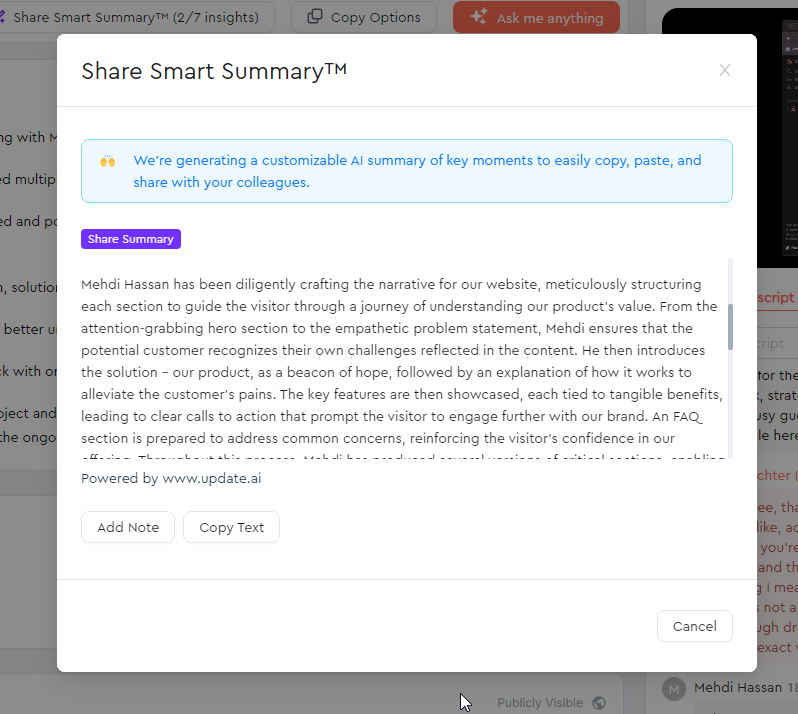Click the summary text scrollbar thumb
This screenshot has height=714, width=798.
point(730,327)
